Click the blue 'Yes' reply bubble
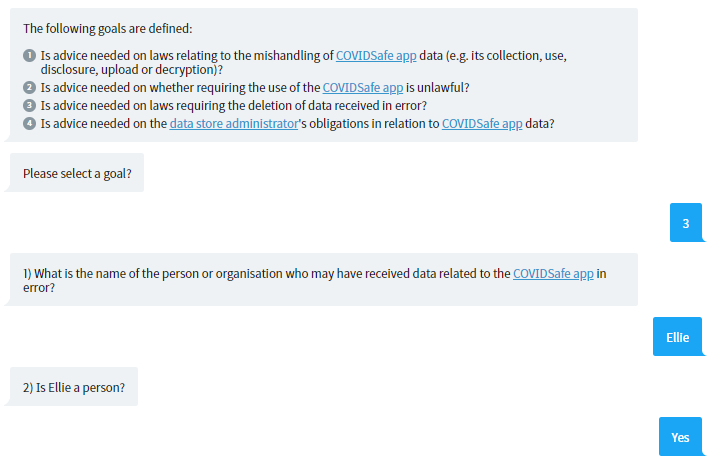 point(680,437)
